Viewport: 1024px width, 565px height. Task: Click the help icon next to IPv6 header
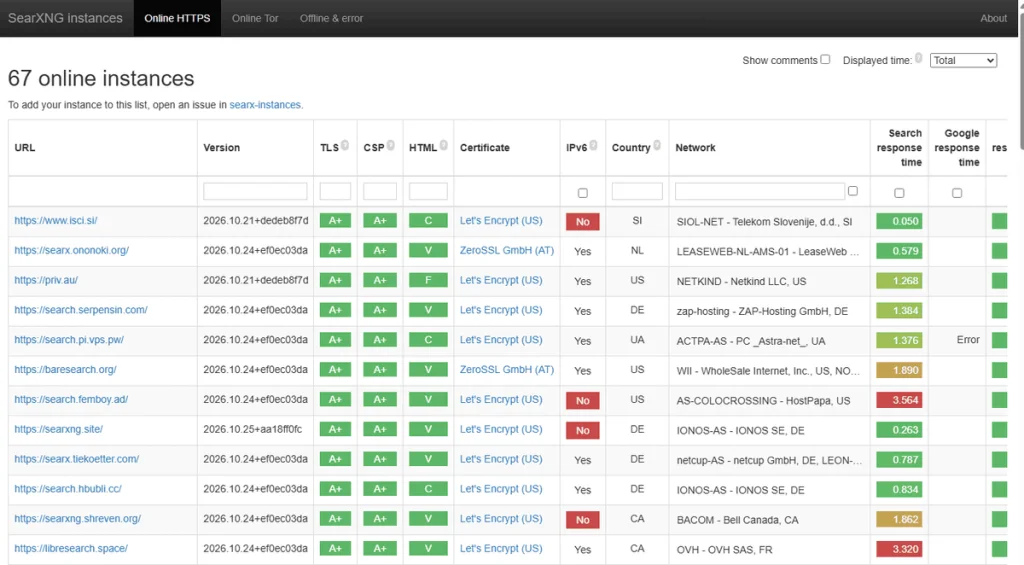coord(594,146)
